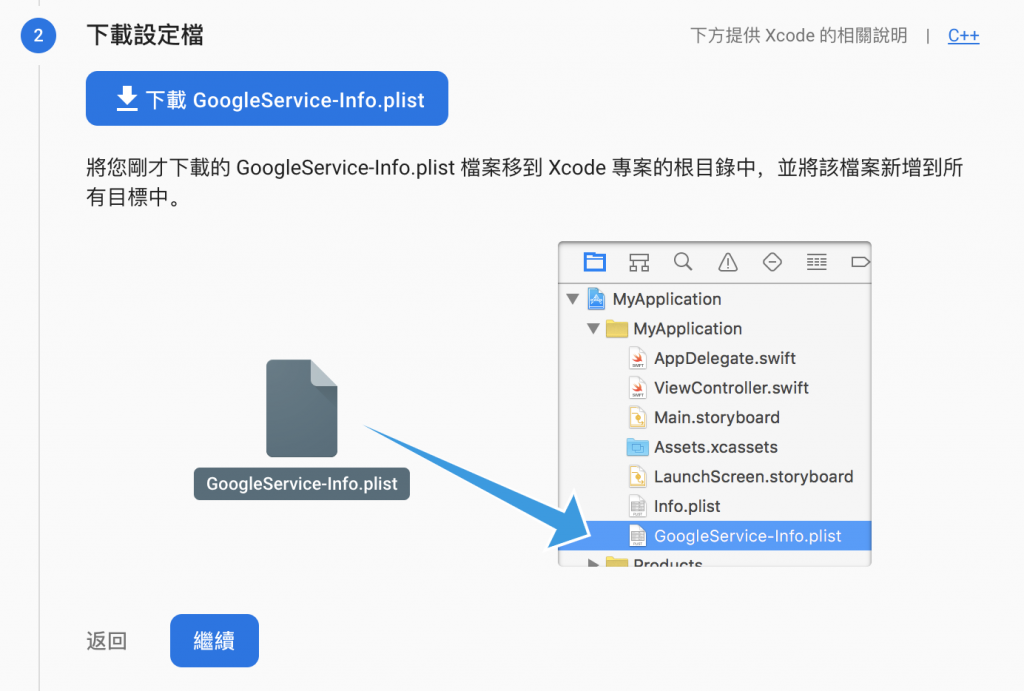Image resolution: width=1024 pixels, height=691 pixels.
Task: Select AppDelegate.swift file icon
Action: [637, 358]
